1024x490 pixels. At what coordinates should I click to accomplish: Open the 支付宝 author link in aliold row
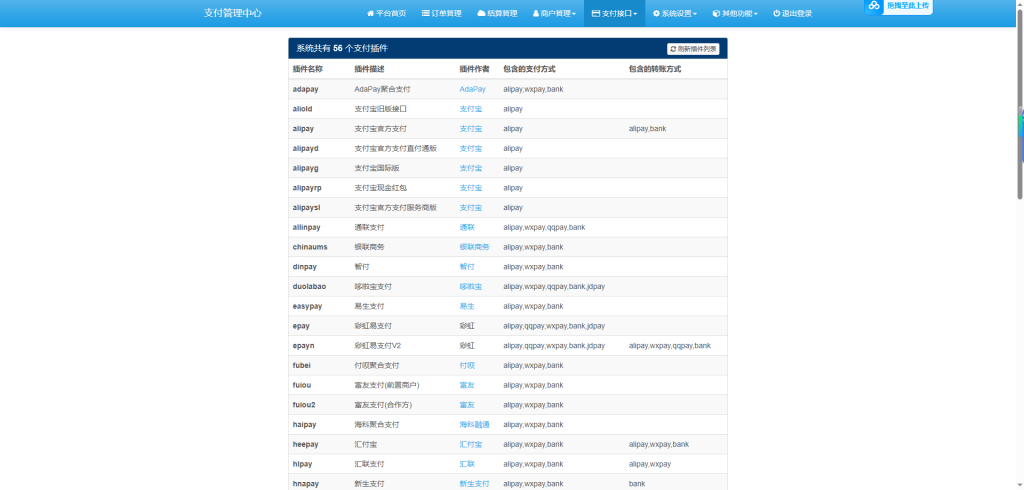pos(471,109)
